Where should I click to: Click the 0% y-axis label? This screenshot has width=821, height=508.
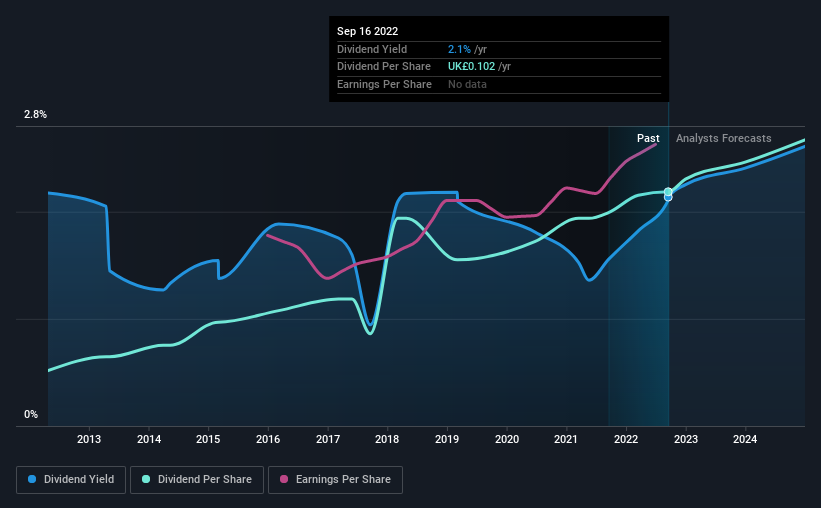[x=31, y=414]
